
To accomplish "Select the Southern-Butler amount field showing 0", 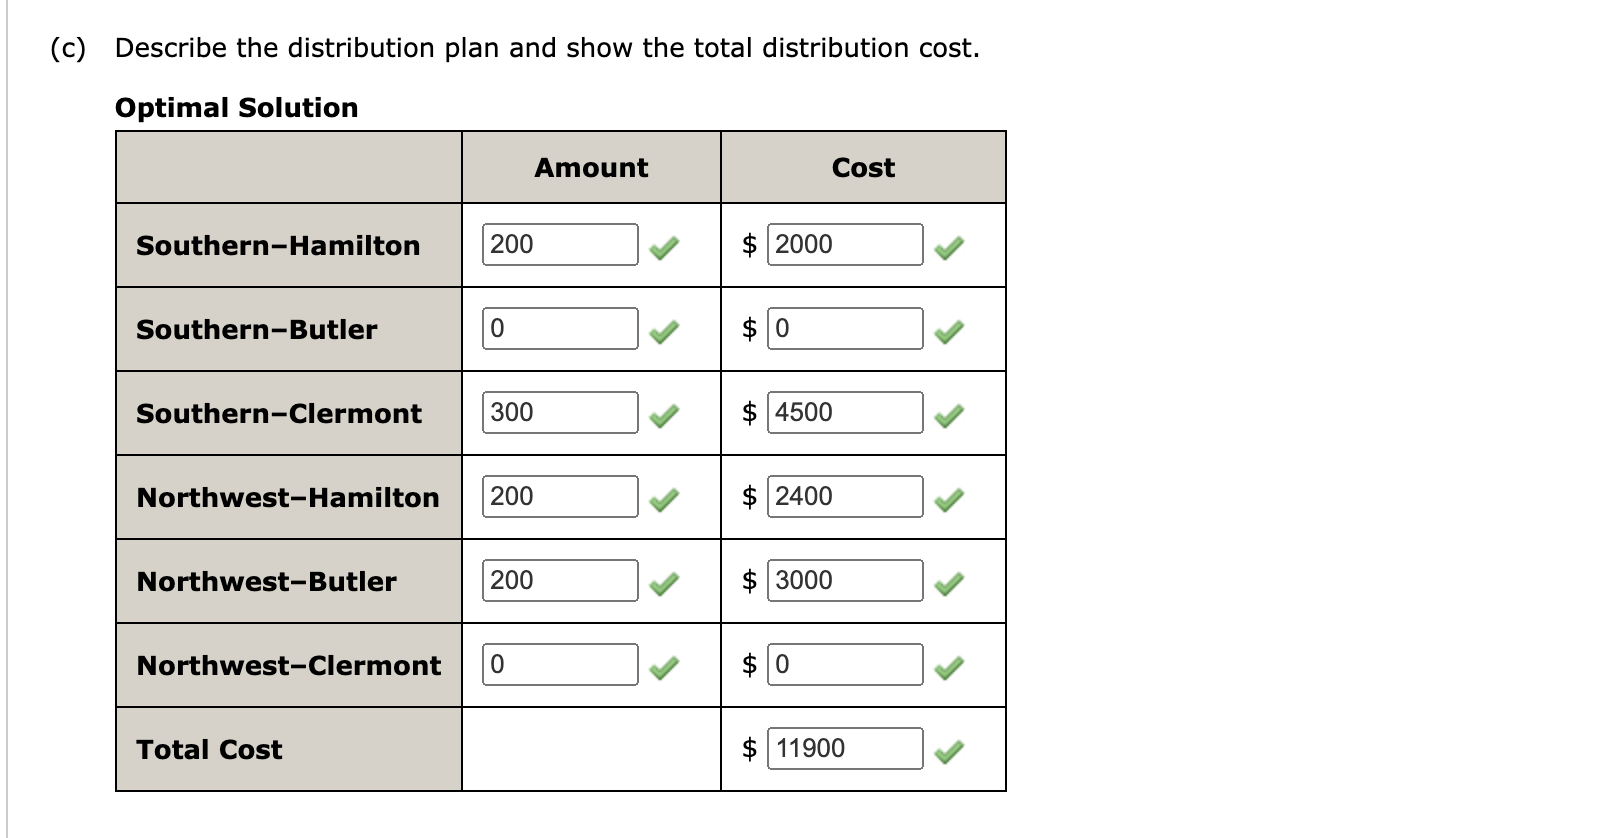I will click(x=558, y=327).
